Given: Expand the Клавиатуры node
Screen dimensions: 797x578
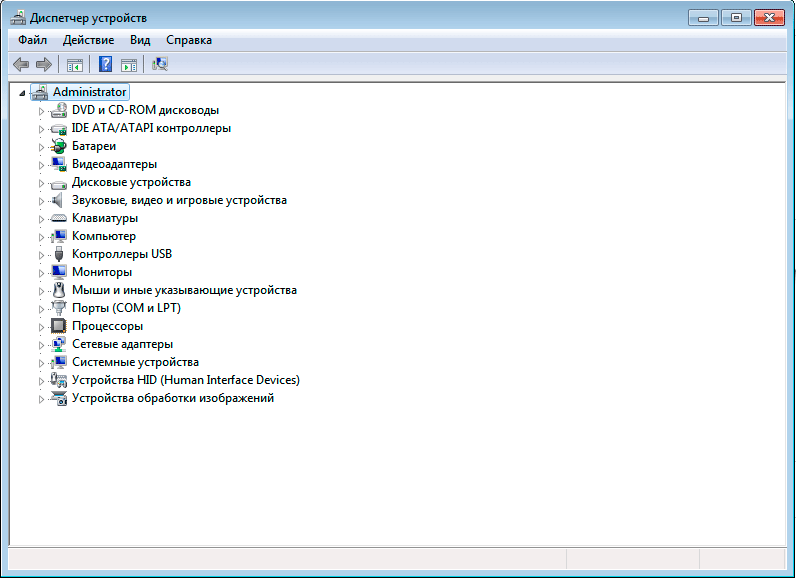Looking at the screenshot, I should click(41, 219).
